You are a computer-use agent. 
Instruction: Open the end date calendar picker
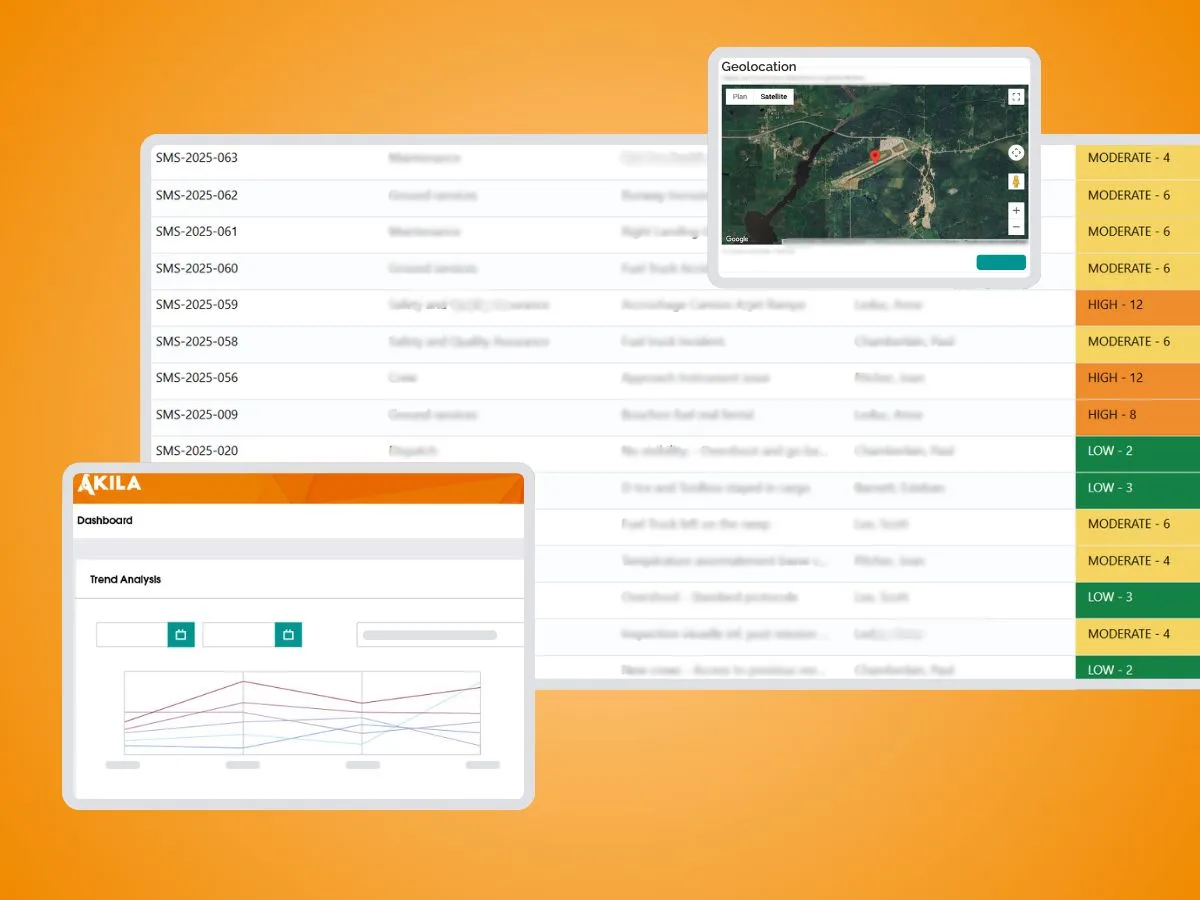pos(288,634)
